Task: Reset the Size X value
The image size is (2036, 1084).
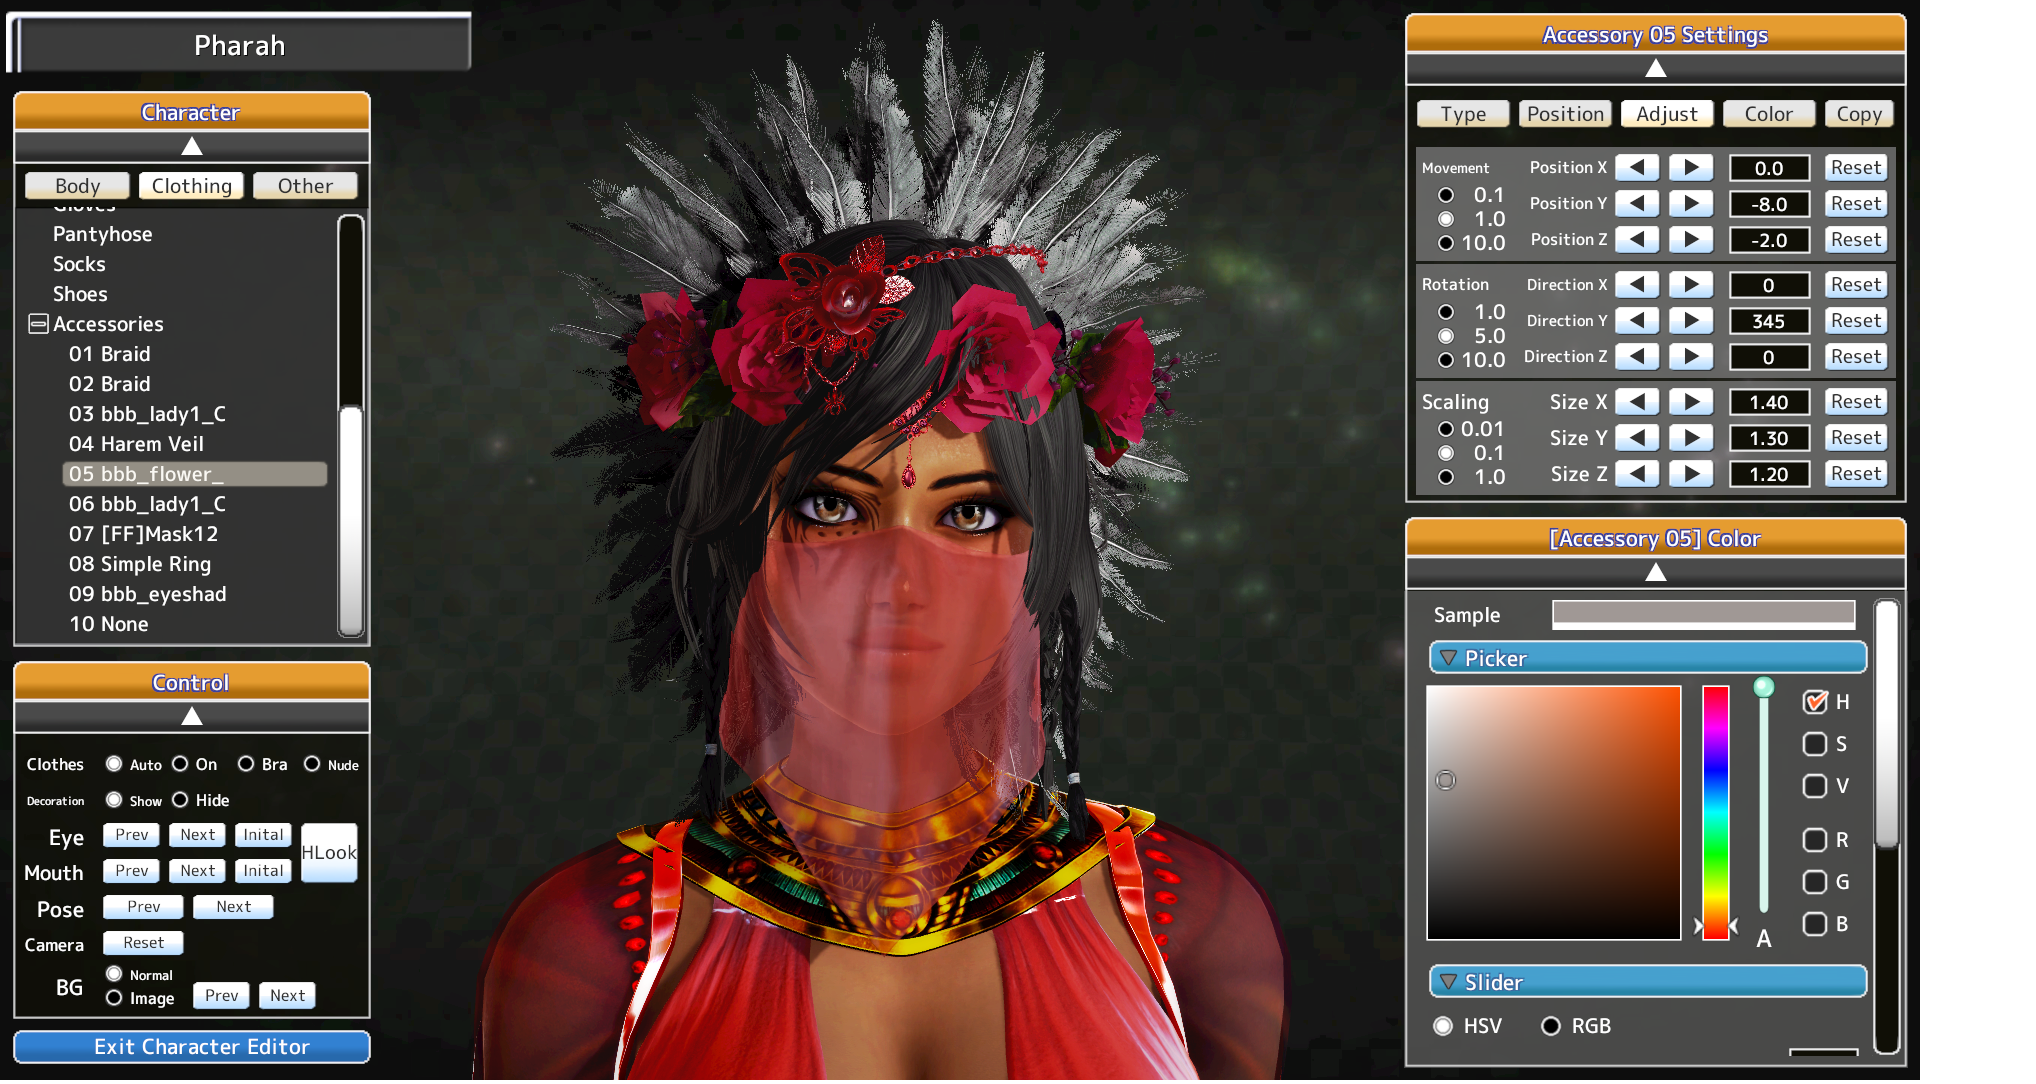Action: tap(1856, 402)
